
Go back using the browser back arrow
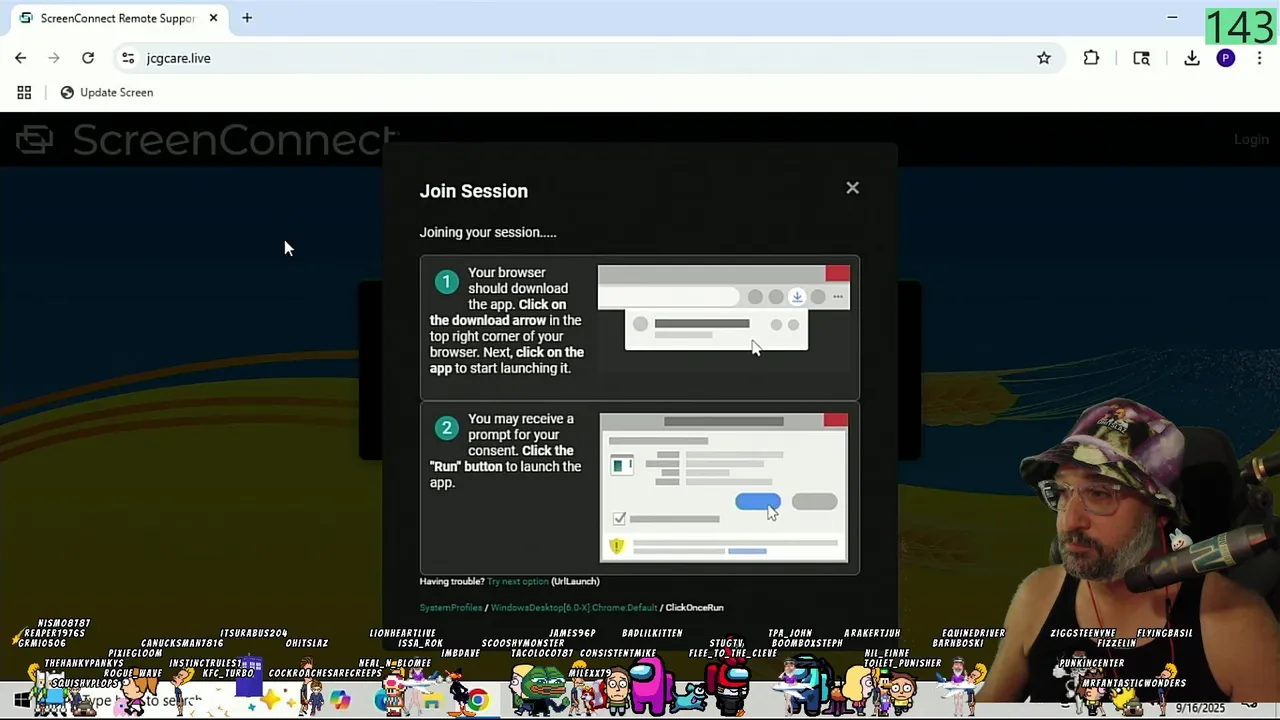tap(21, 58)
